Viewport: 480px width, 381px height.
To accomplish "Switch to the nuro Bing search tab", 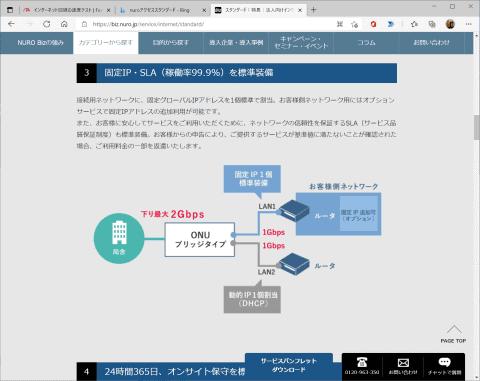I will [162, 10].
